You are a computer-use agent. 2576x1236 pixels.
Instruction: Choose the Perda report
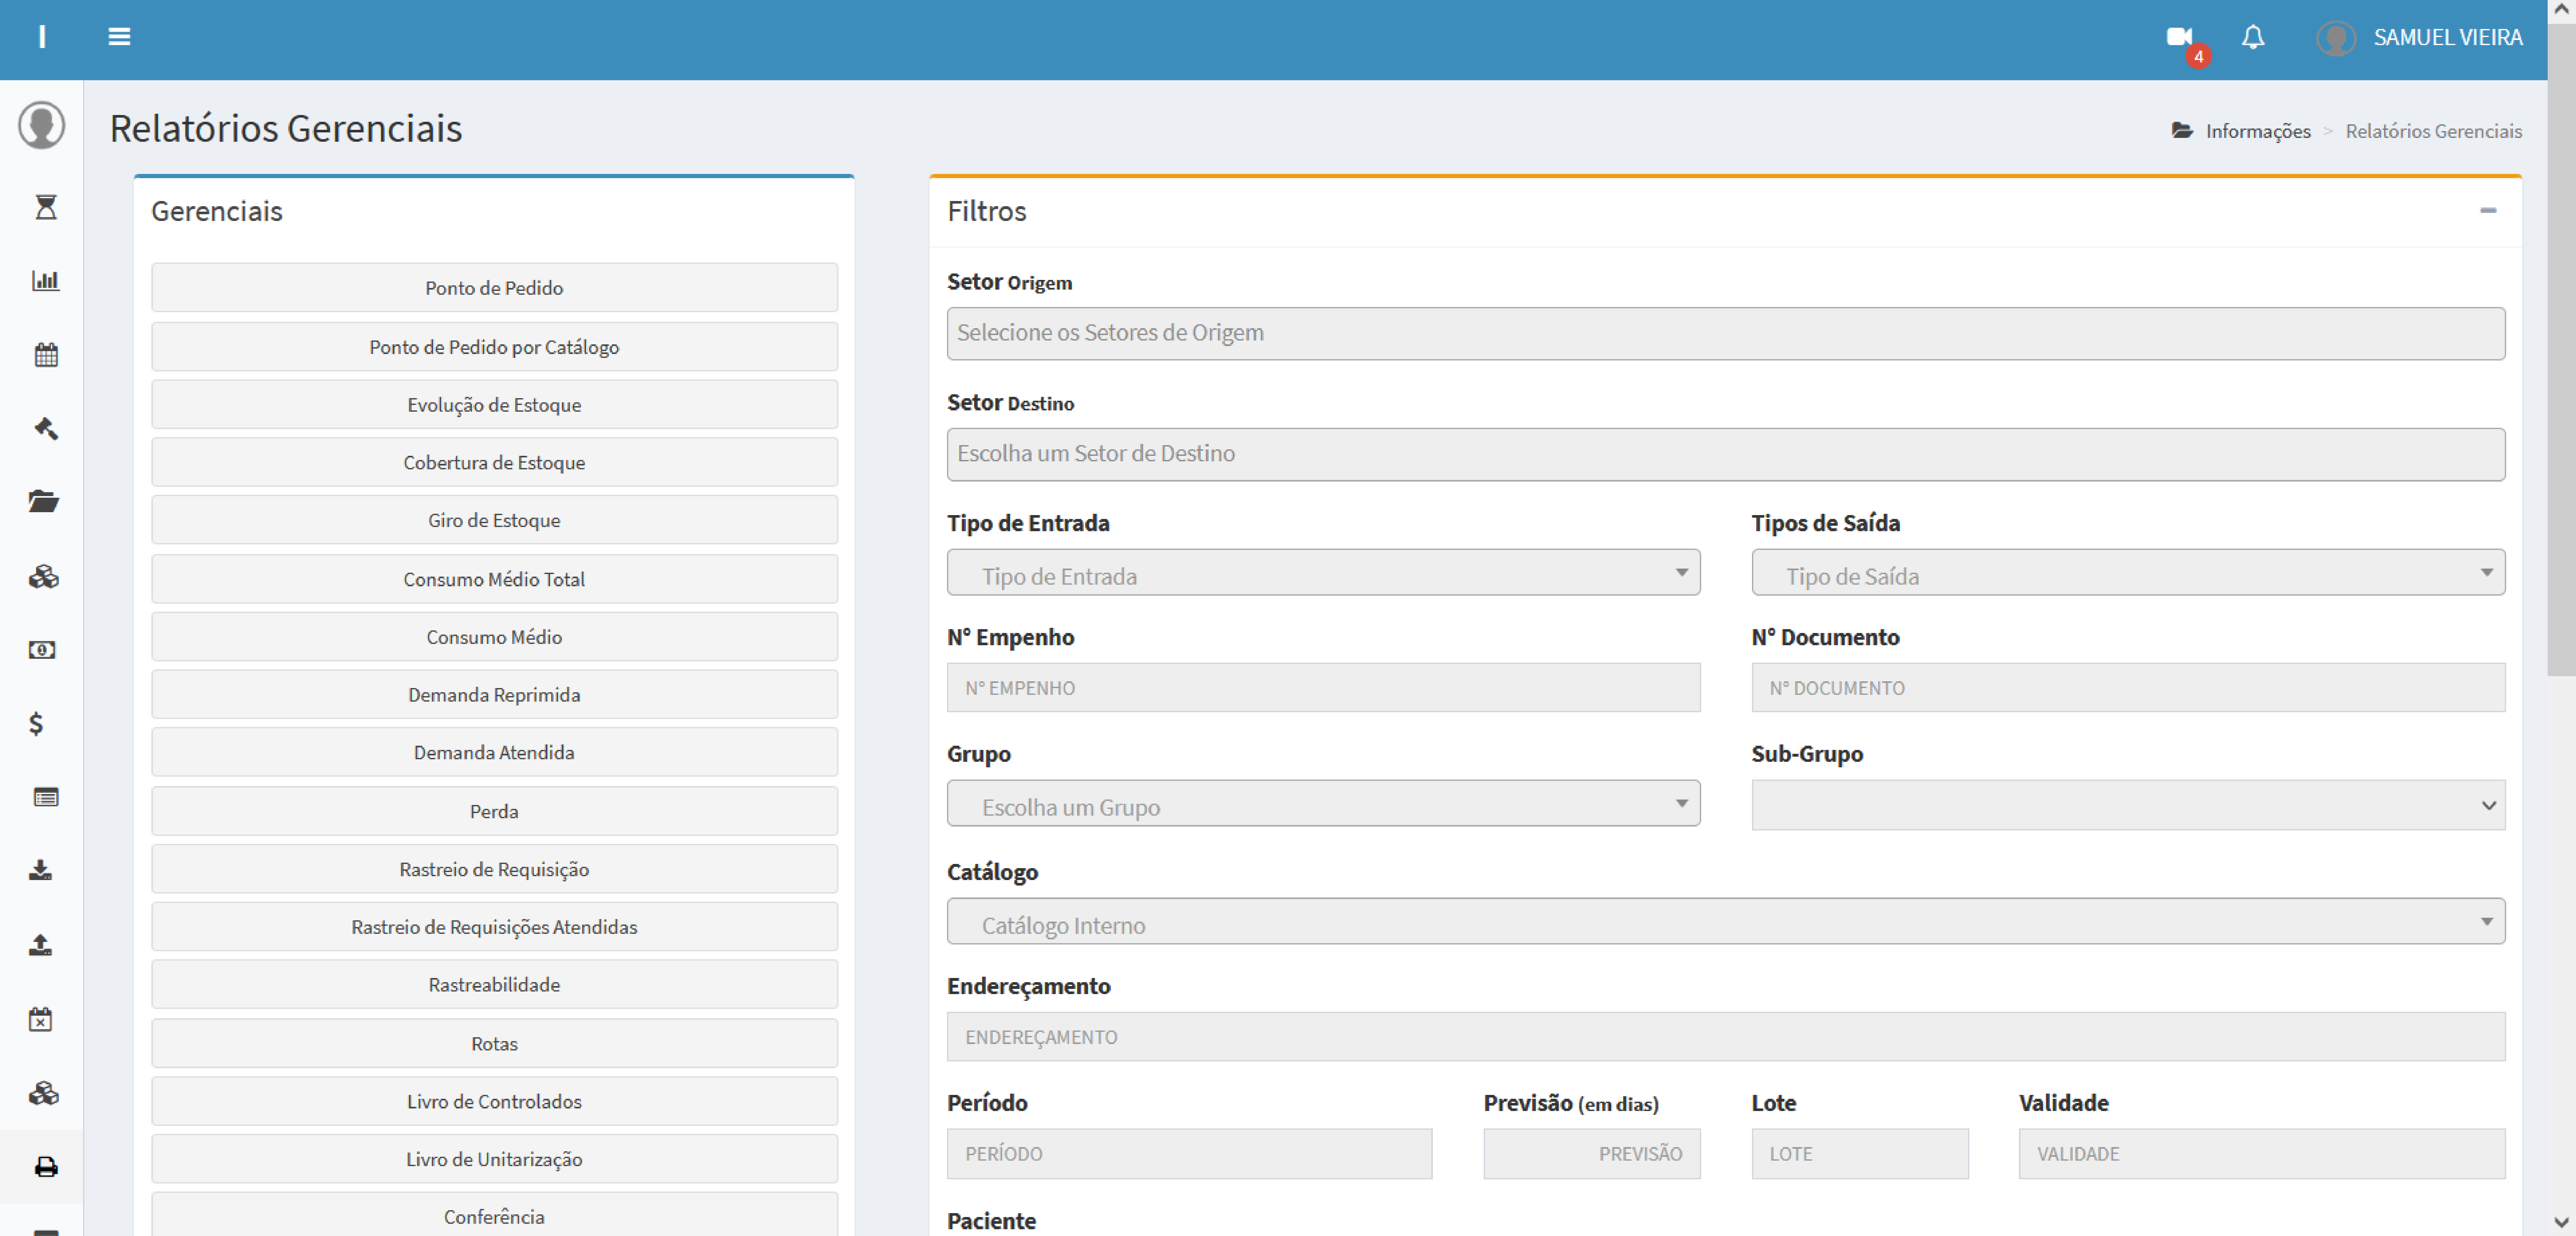(494, 811)
